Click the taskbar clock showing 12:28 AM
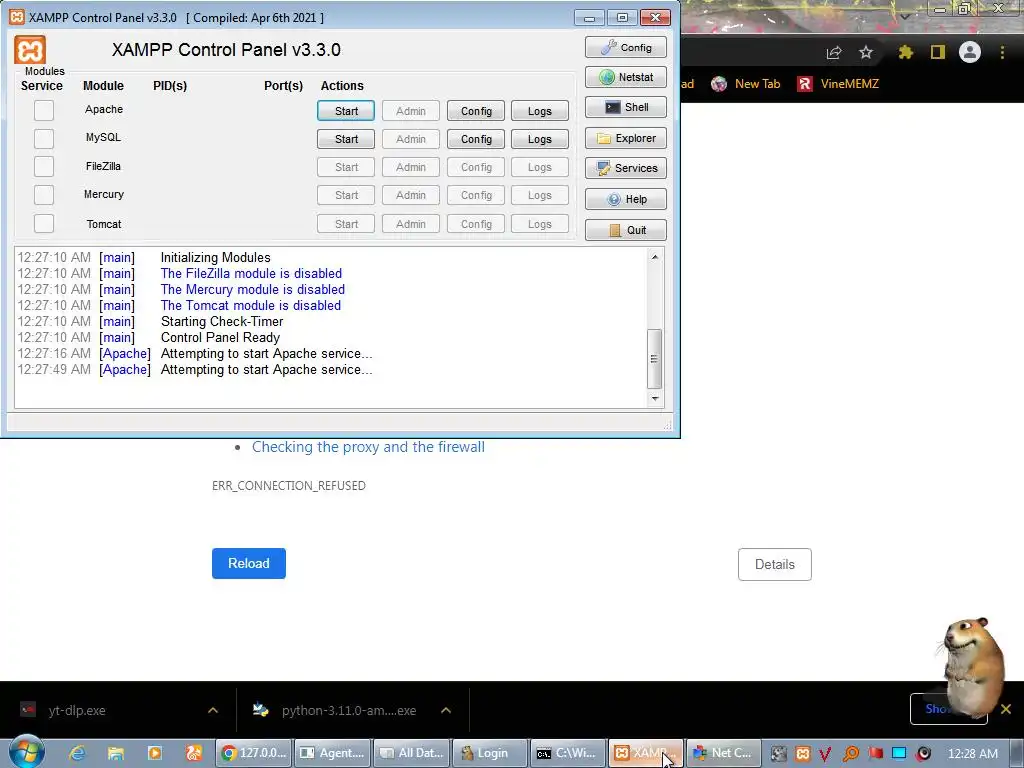Screen dimensions: 1024x768 point(972,754)
